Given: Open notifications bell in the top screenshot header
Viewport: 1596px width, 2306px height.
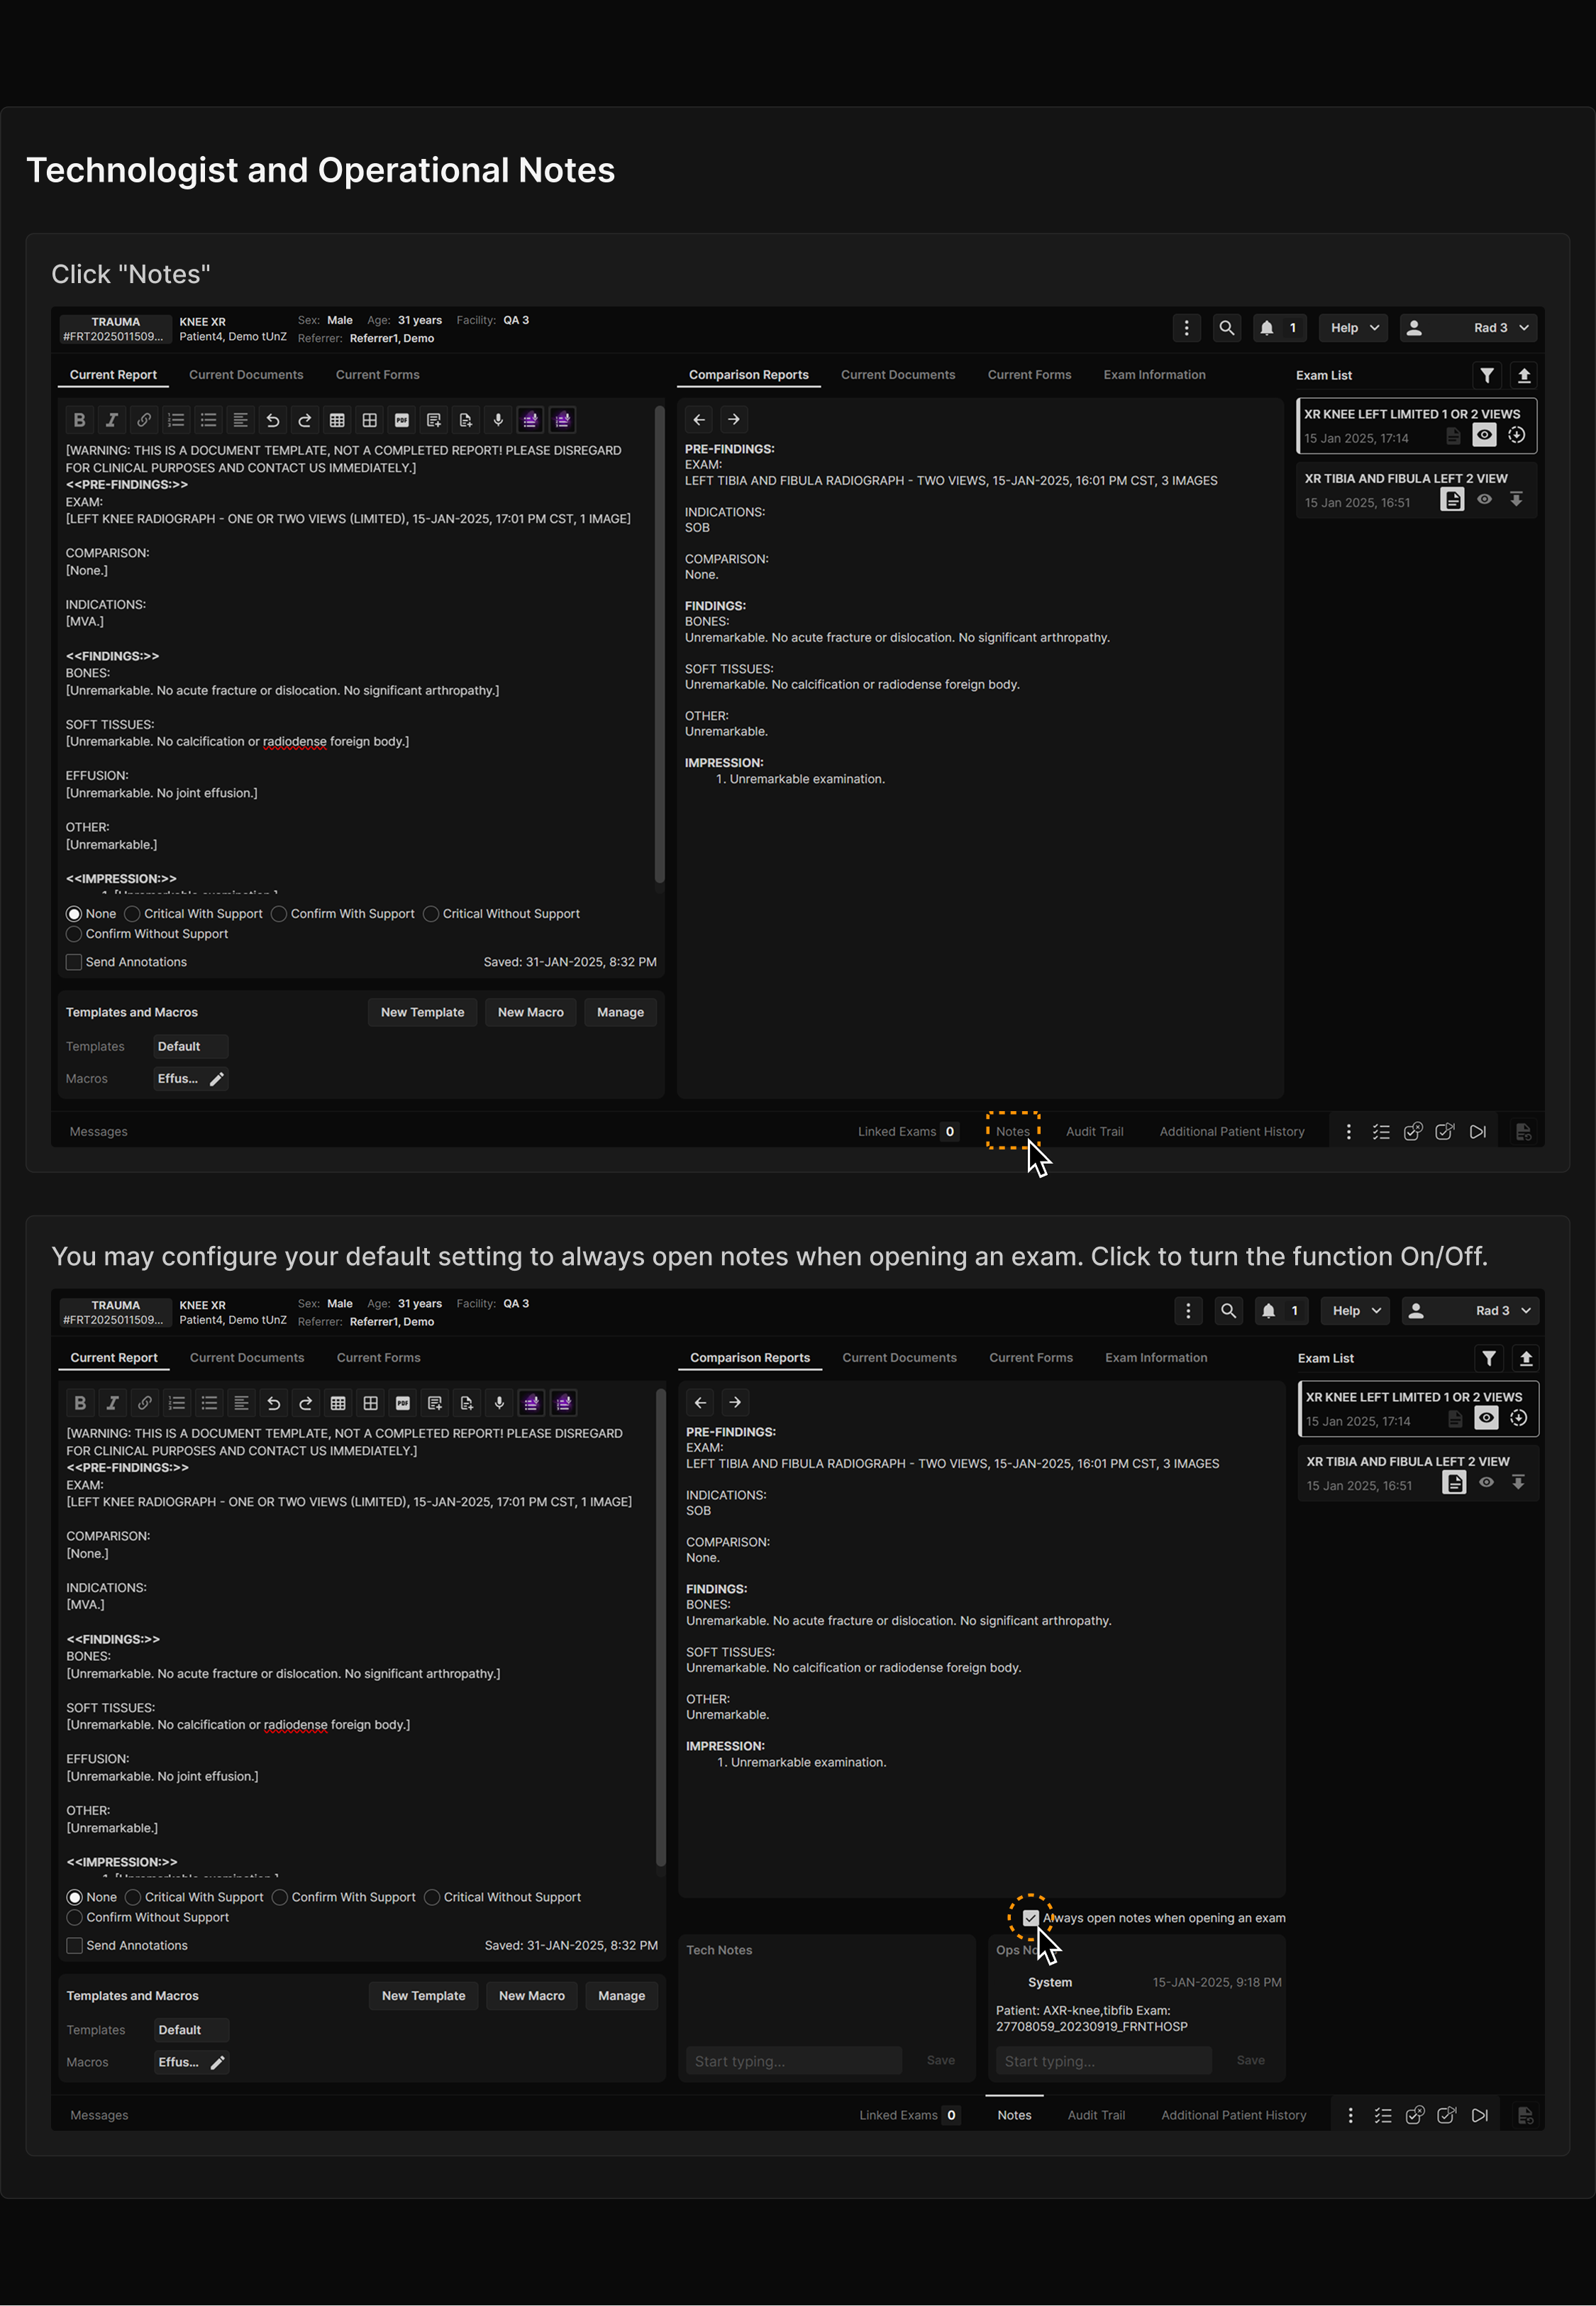Looking at the screenshot, I should click(x=1279, y=328).
